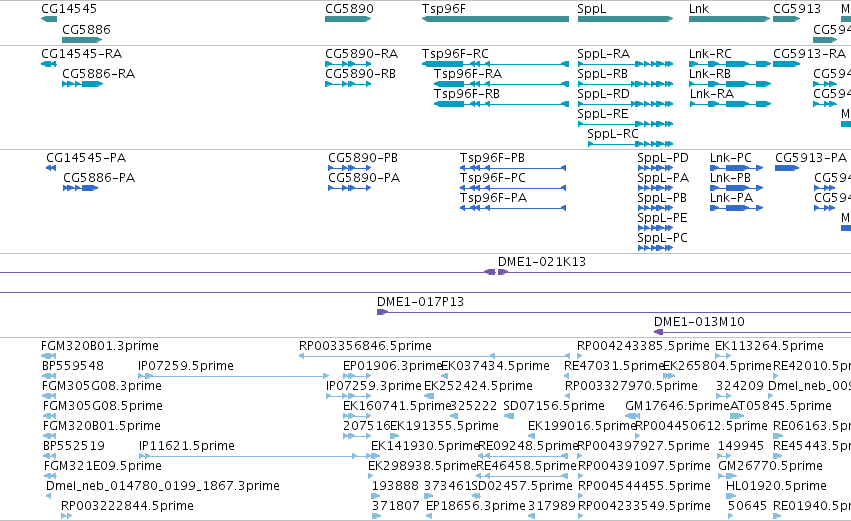
Task: Select the CG5890-PA CDS glyph
Action: pyautogui.click(x=350, y=188)
